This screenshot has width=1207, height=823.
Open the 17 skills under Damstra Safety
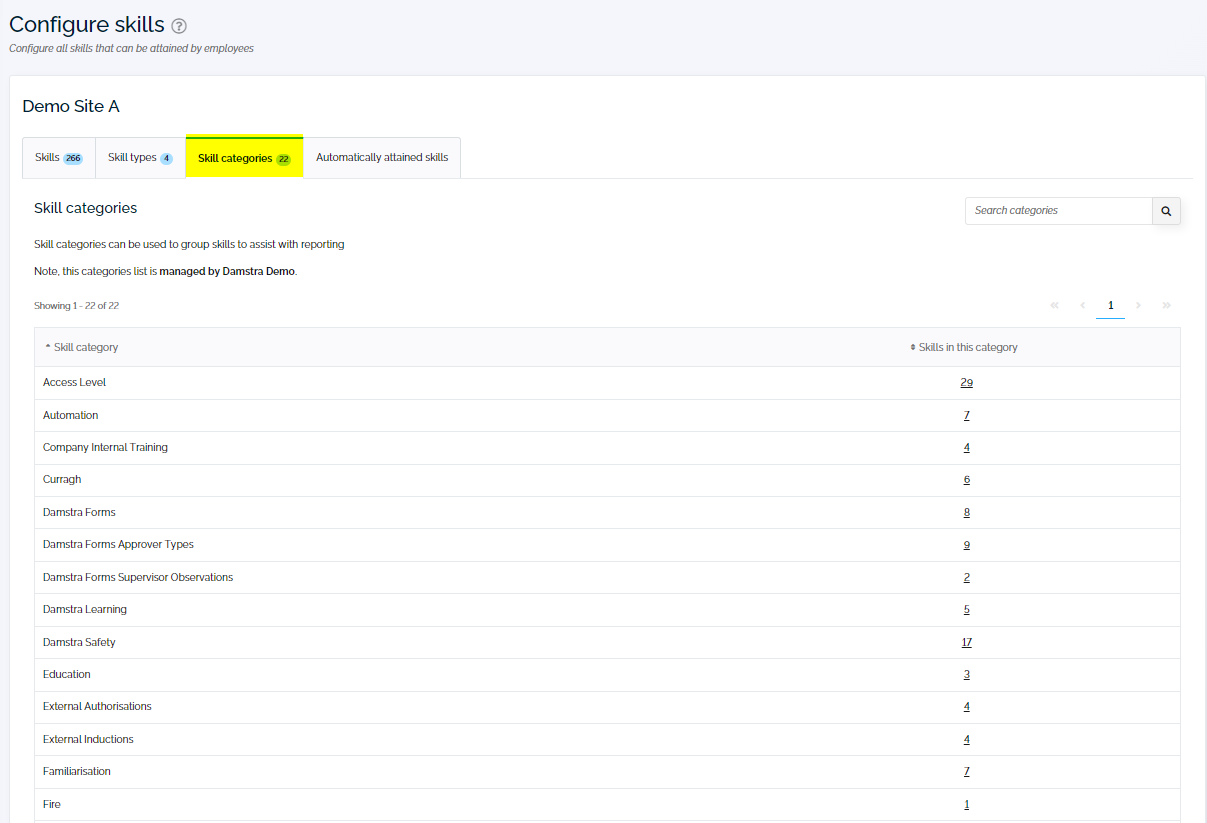[966, 641]
